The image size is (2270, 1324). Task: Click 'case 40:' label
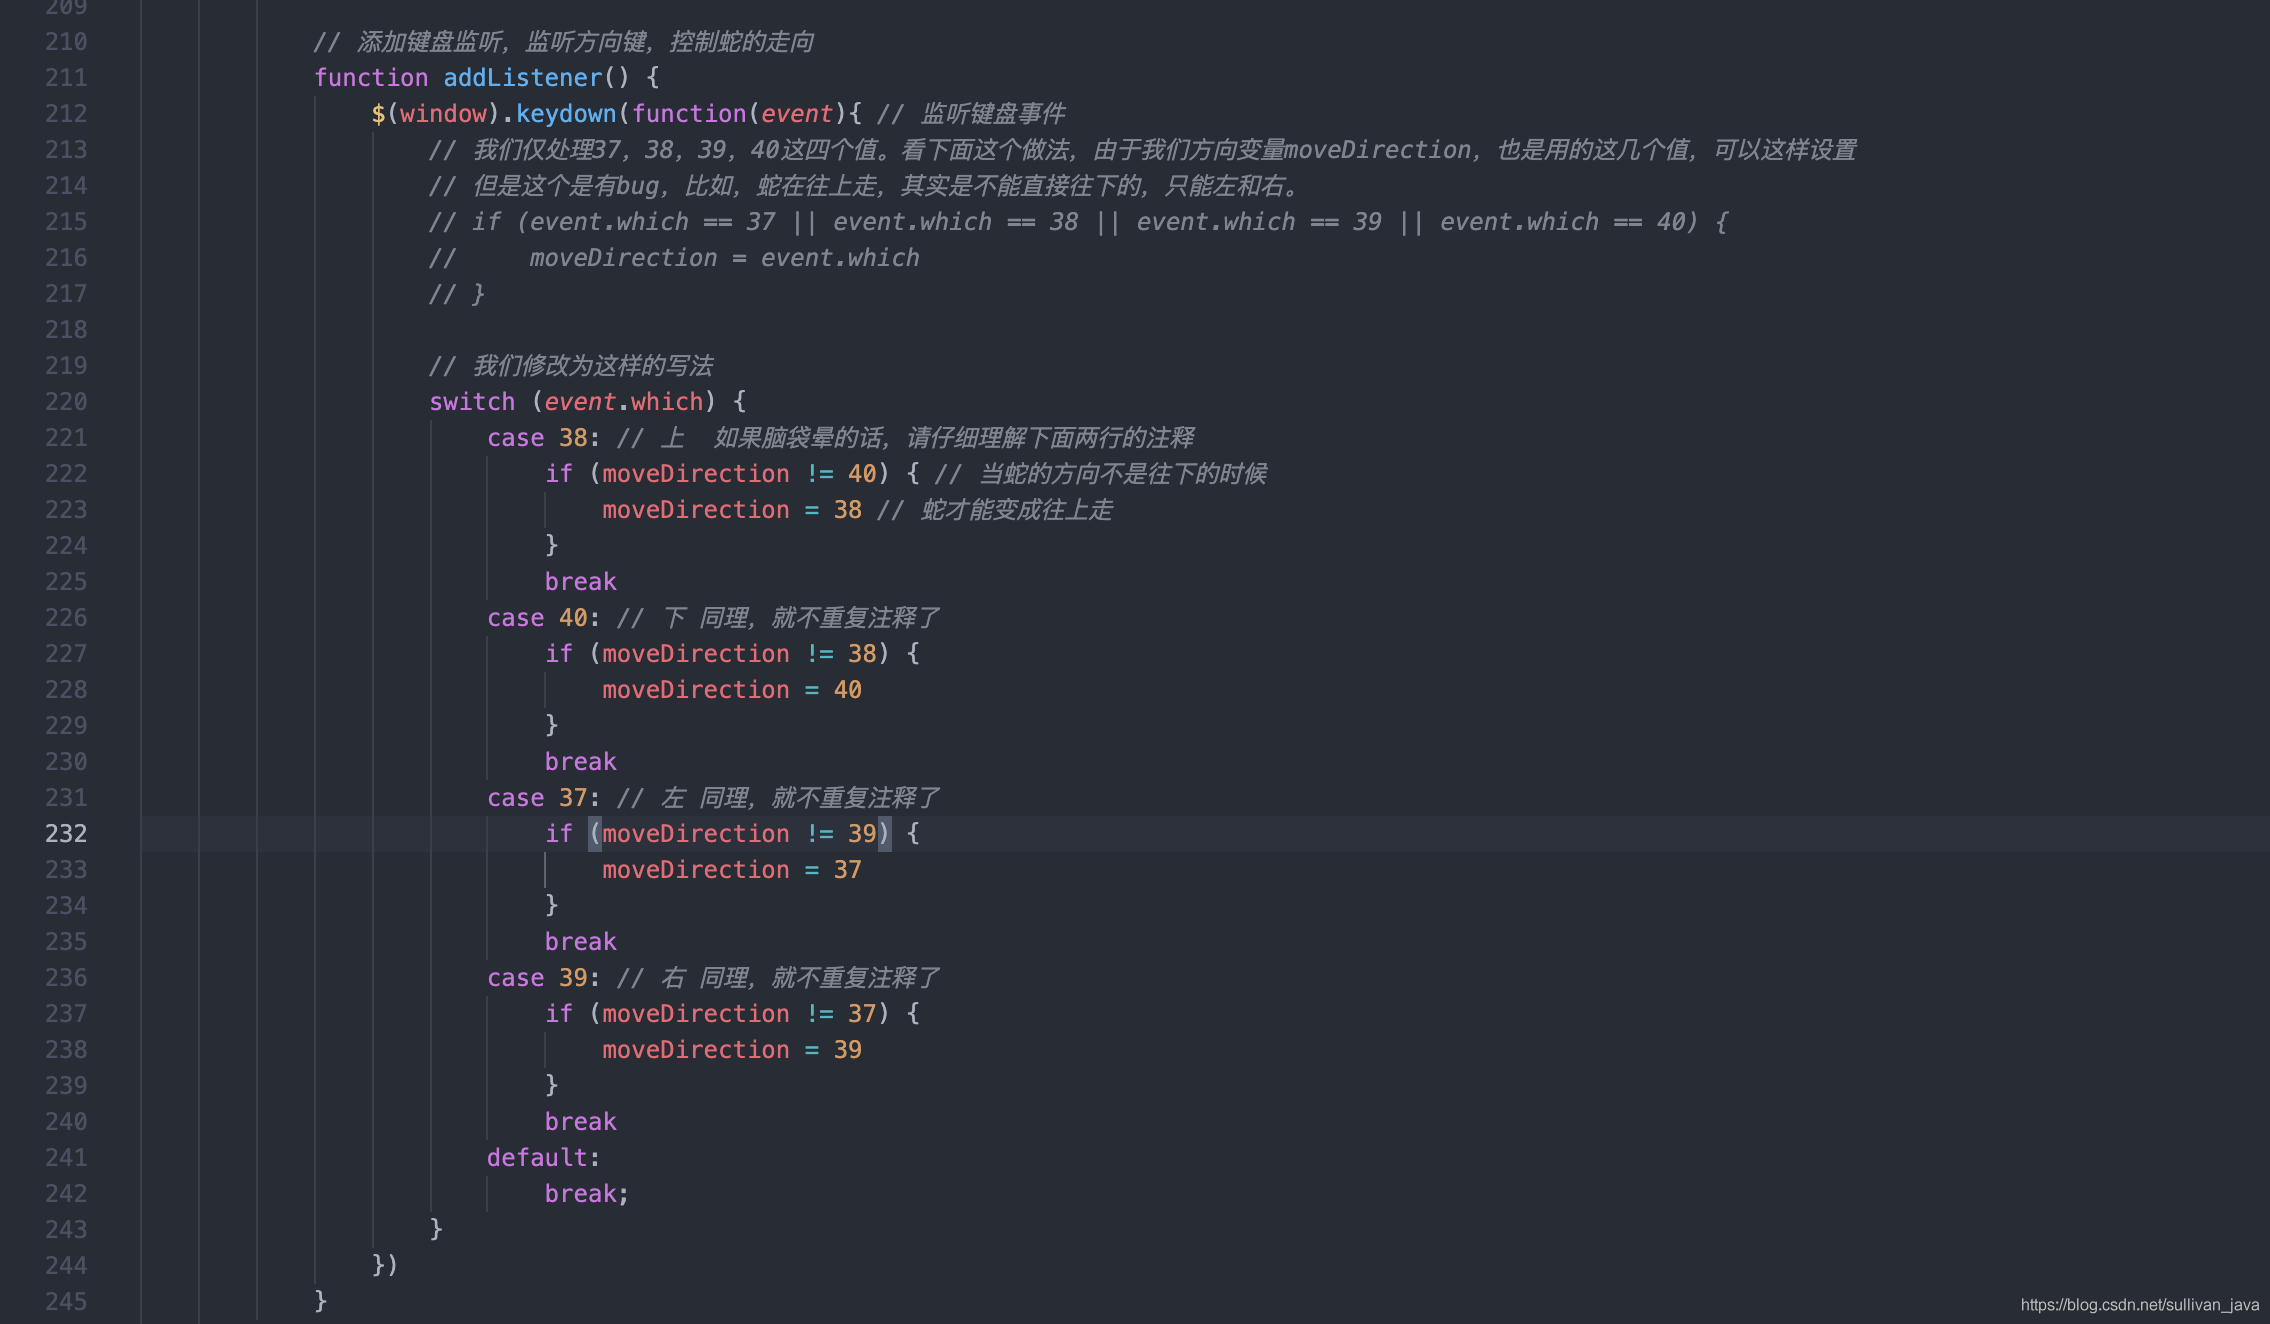coord(544,618)
